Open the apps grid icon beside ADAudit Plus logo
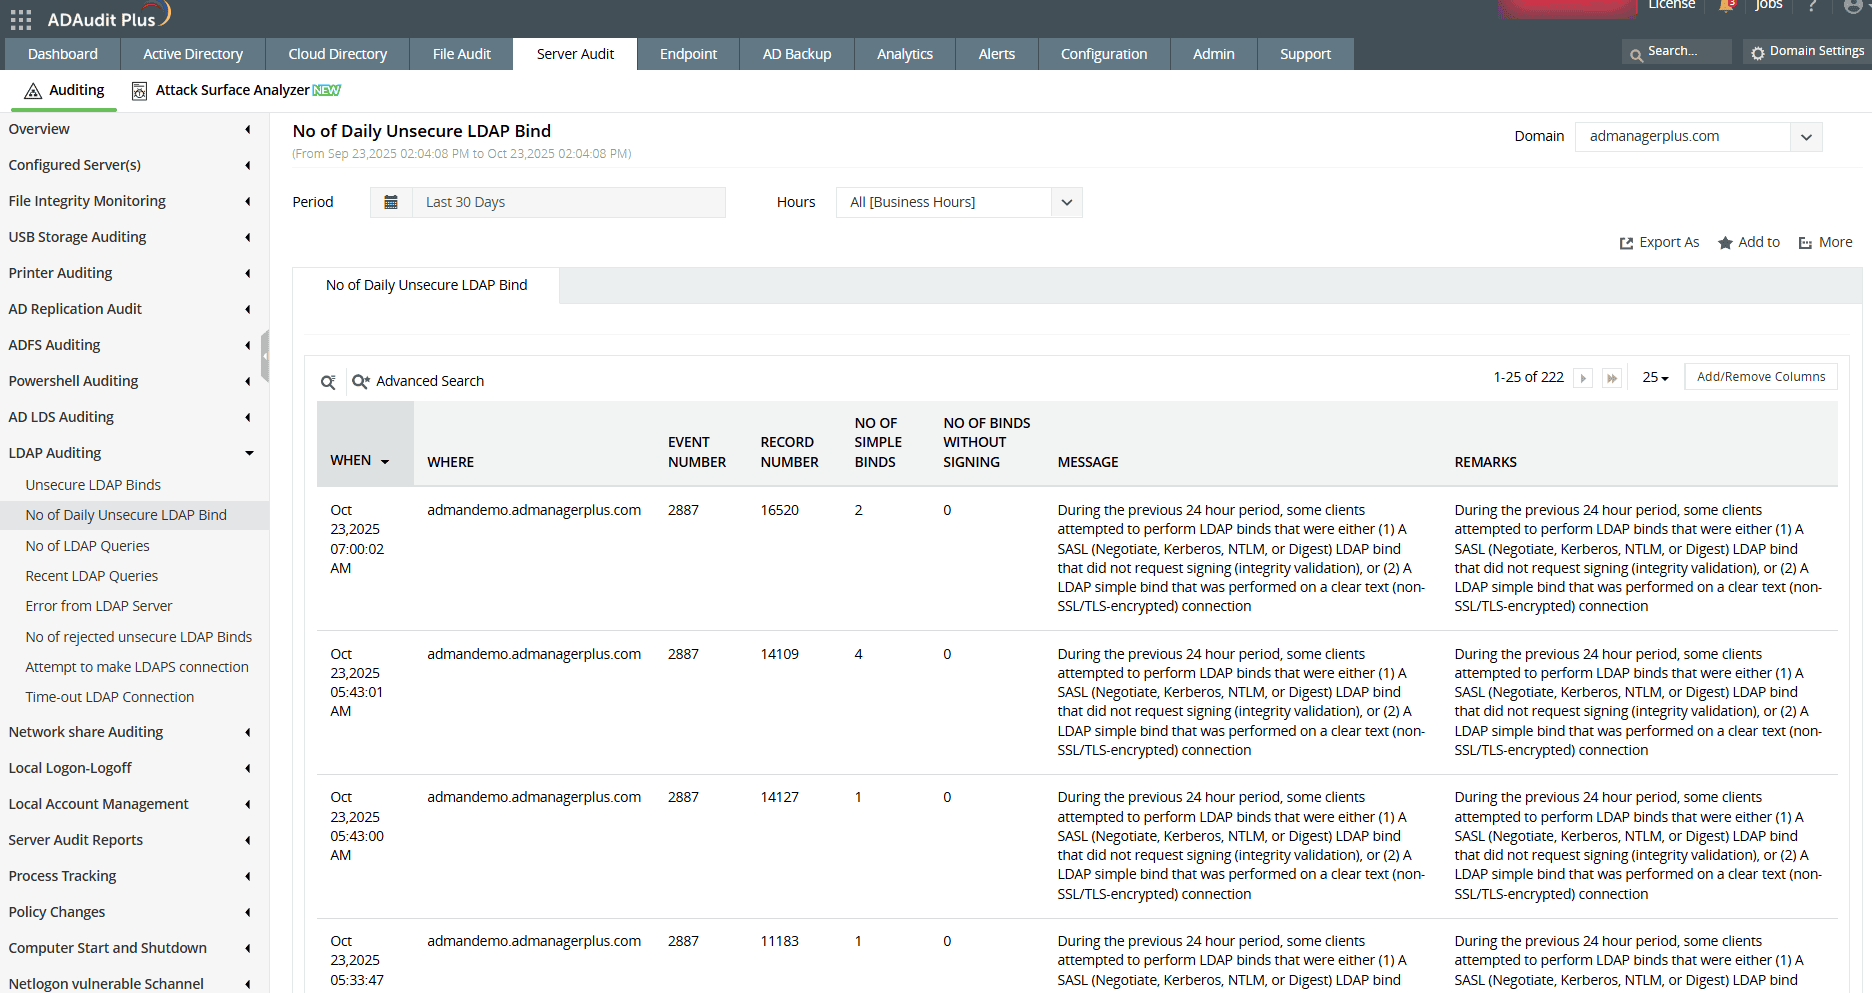1872x993 pixels. [20, 17]
